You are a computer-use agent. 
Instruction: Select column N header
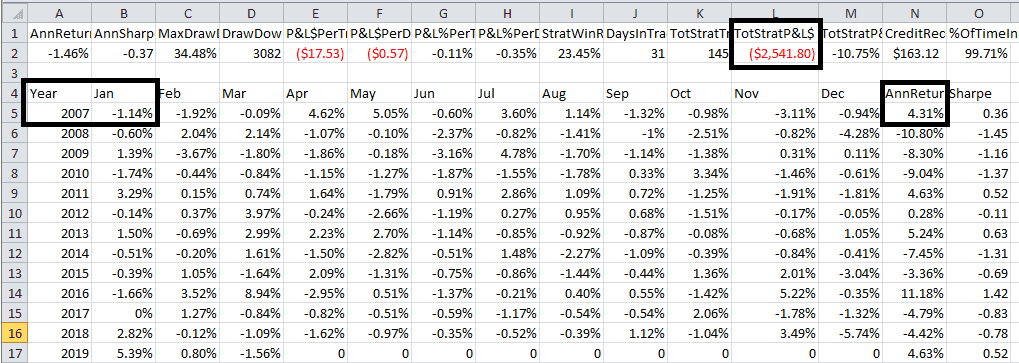(x=914, y=12)
